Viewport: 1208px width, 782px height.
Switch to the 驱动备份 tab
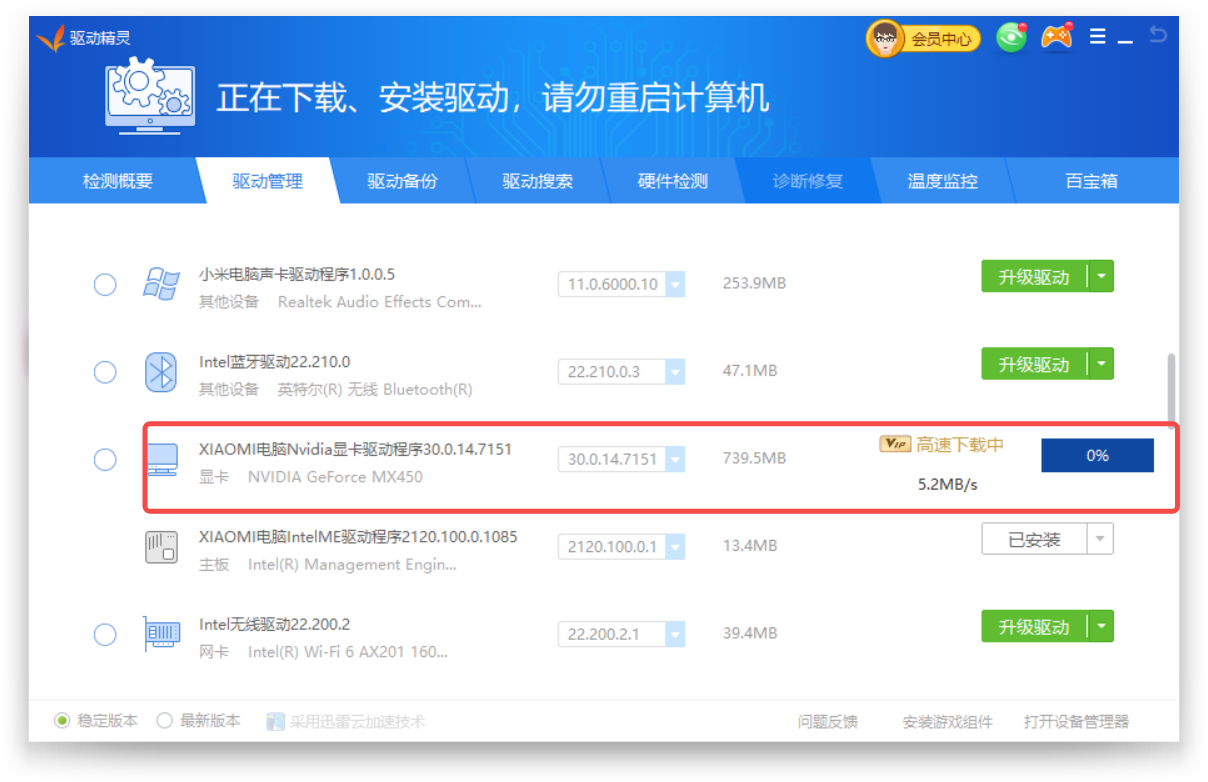tap(402, 182)
